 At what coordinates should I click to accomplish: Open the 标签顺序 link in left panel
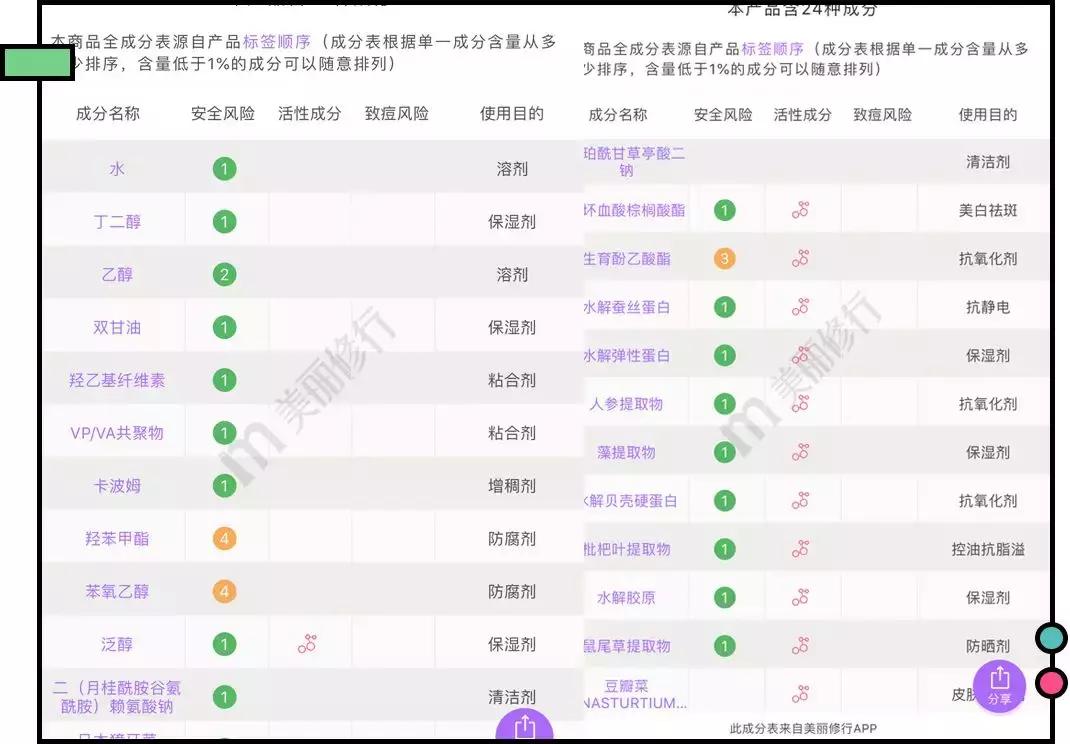tap(278, 42)
